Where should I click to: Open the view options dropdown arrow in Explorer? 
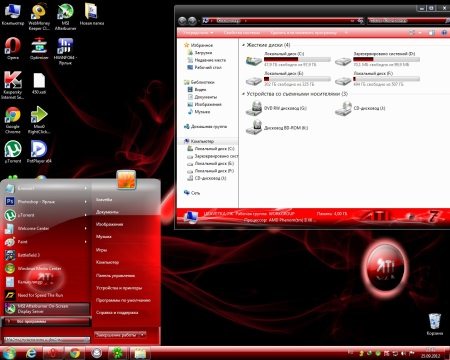pos(420,33)
